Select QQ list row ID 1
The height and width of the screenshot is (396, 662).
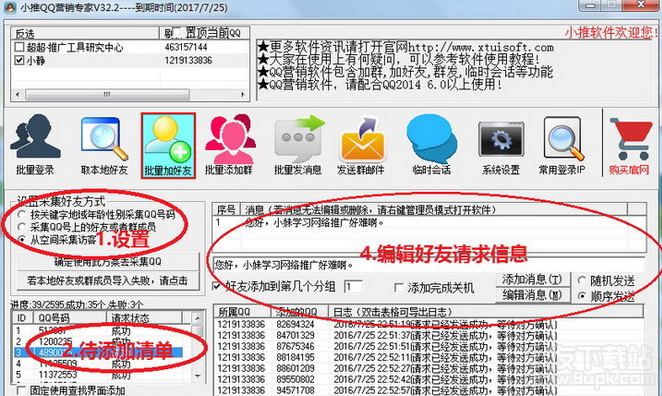(102, 331)
